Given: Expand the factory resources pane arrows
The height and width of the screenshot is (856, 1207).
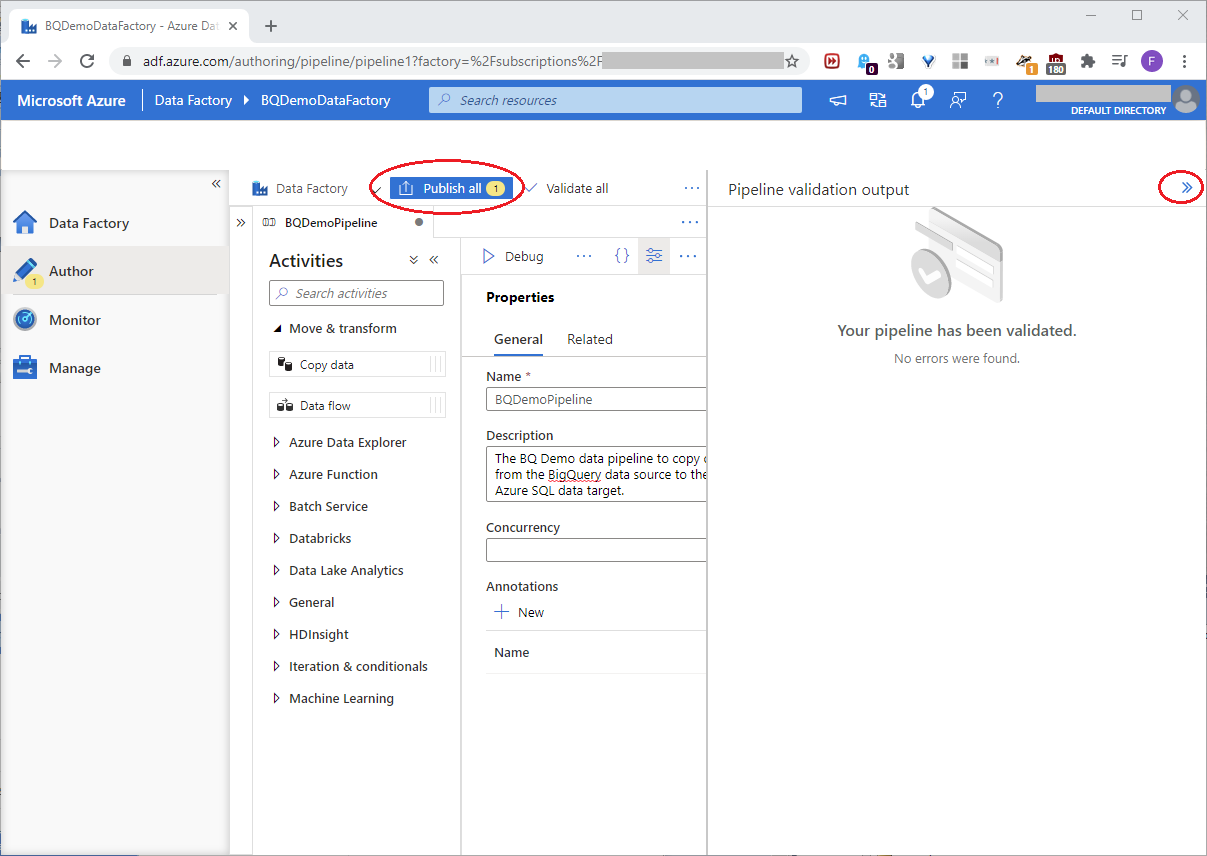Looking at the screenshot, I should 240,223.
